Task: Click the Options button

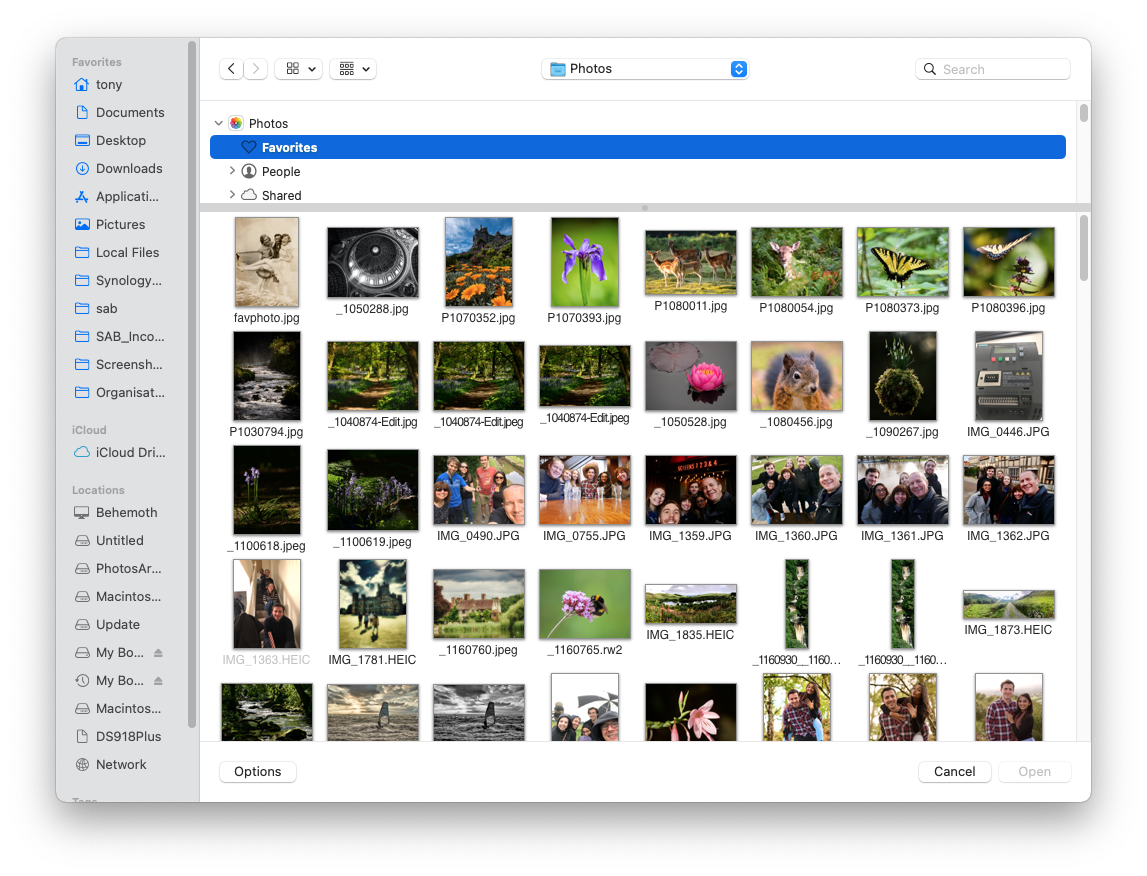Action: click(257, 772)
